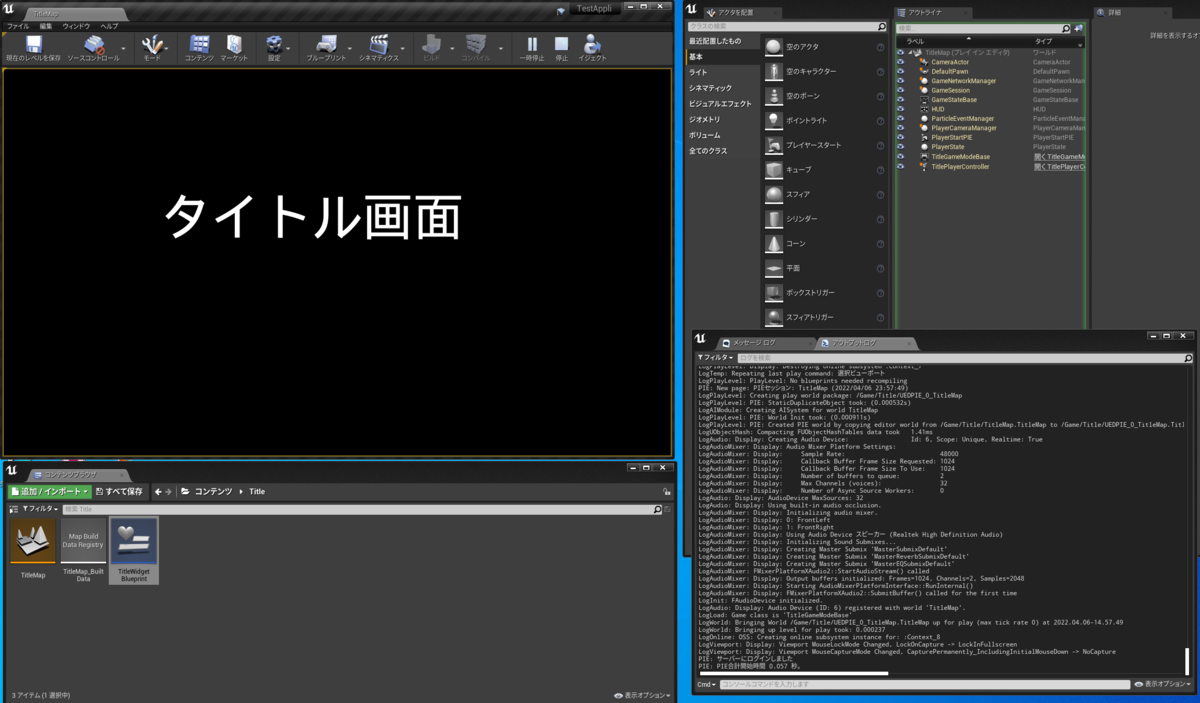Open dropdown arrow beside 設定
The height and width of the screenshot is (703, 1200).
289,48
